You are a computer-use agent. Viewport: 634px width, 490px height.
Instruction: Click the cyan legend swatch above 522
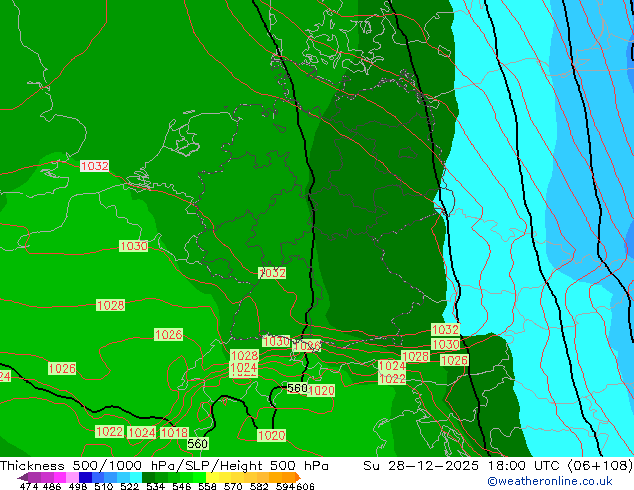point(136,477)
